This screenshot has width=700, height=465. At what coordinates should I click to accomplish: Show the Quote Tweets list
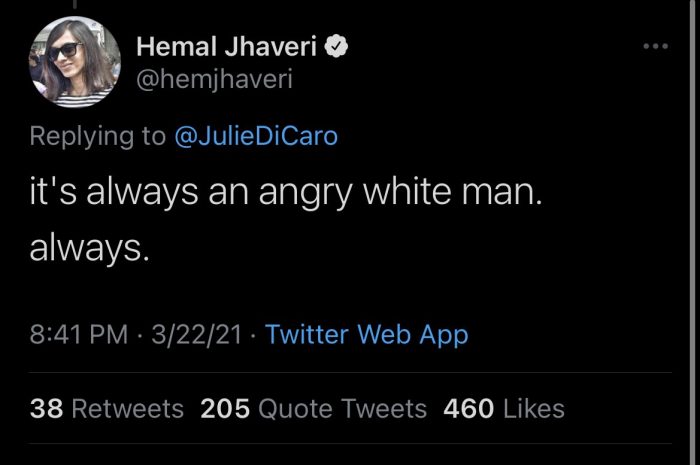coord(342,408)
